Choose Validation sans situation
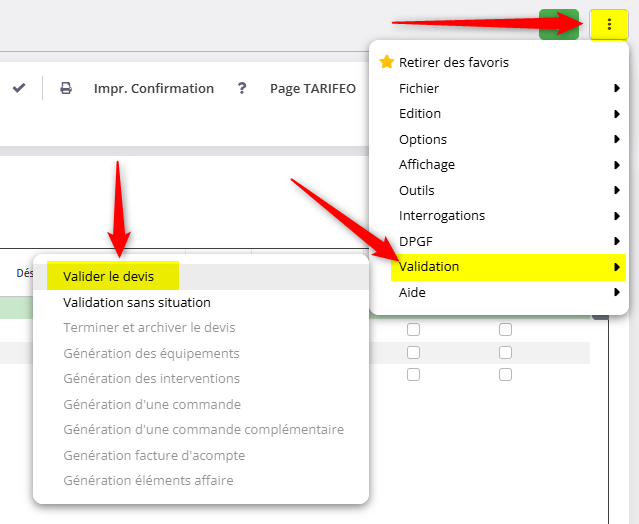This screenshot has height=524, width=639. click(x=201, y=302)
